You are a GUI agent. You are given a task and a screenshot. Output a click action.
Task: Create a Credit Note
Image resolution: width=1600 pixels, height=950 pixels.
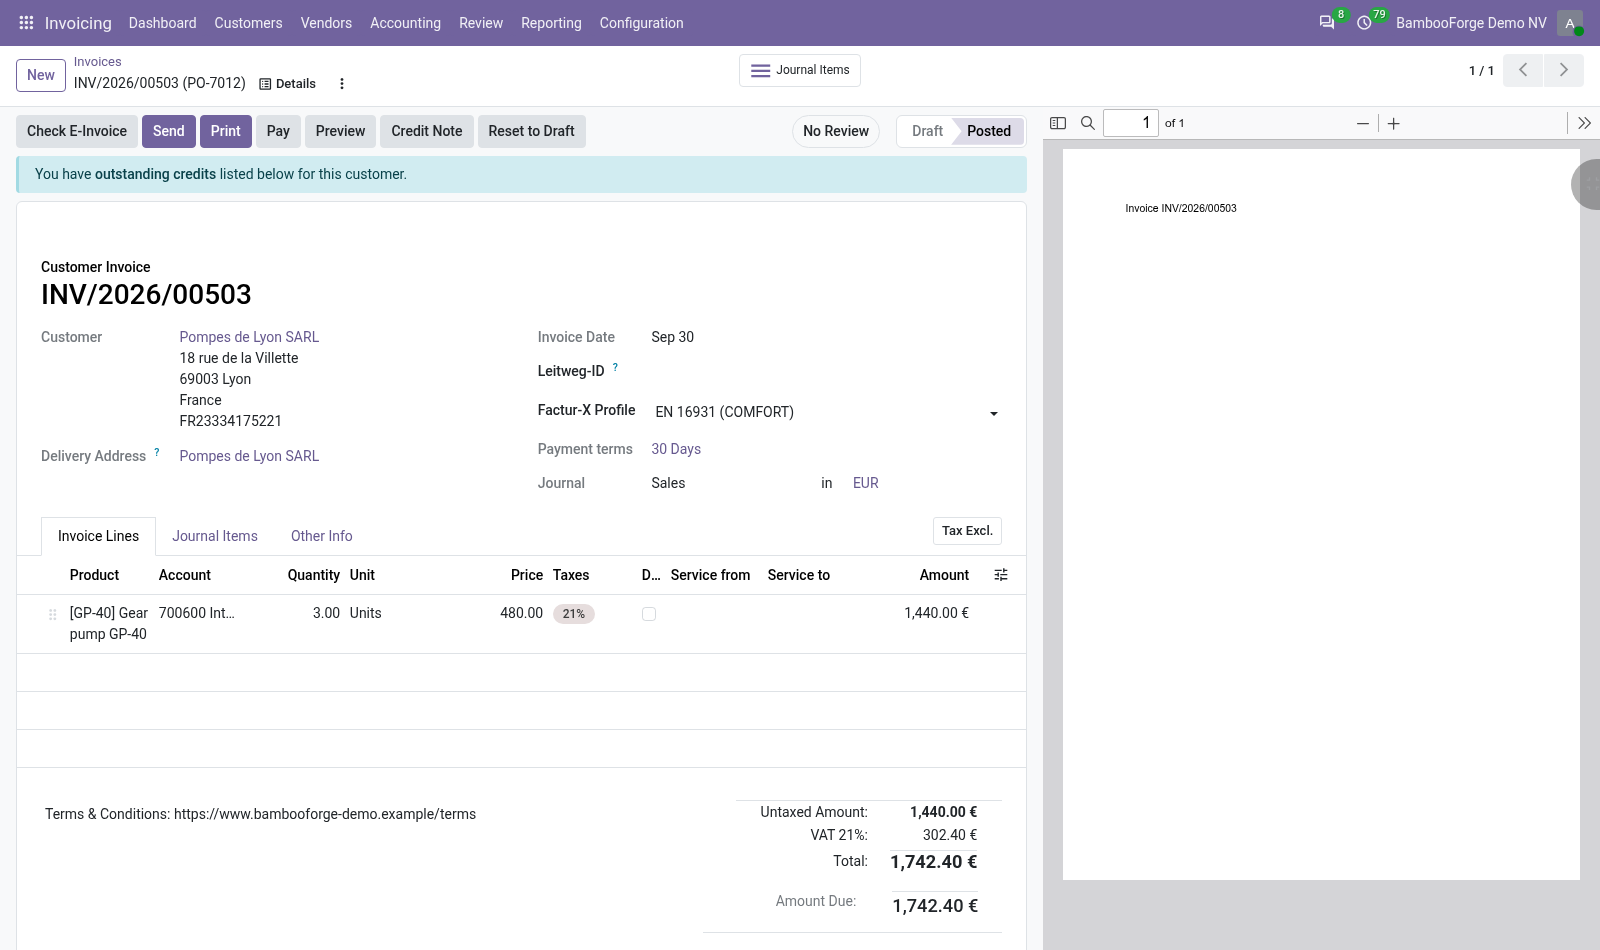click(427, 131)
